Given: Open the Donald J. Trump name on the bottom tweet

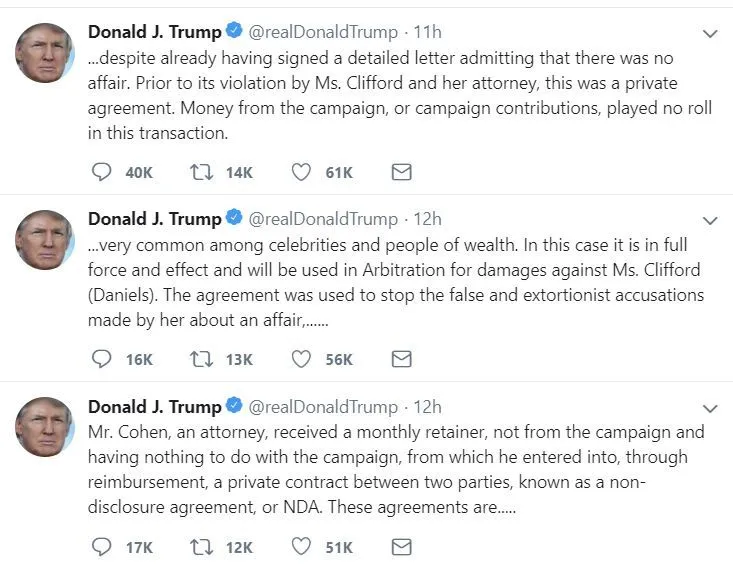Looking at the screenshot, I should (x=154, y=407).
